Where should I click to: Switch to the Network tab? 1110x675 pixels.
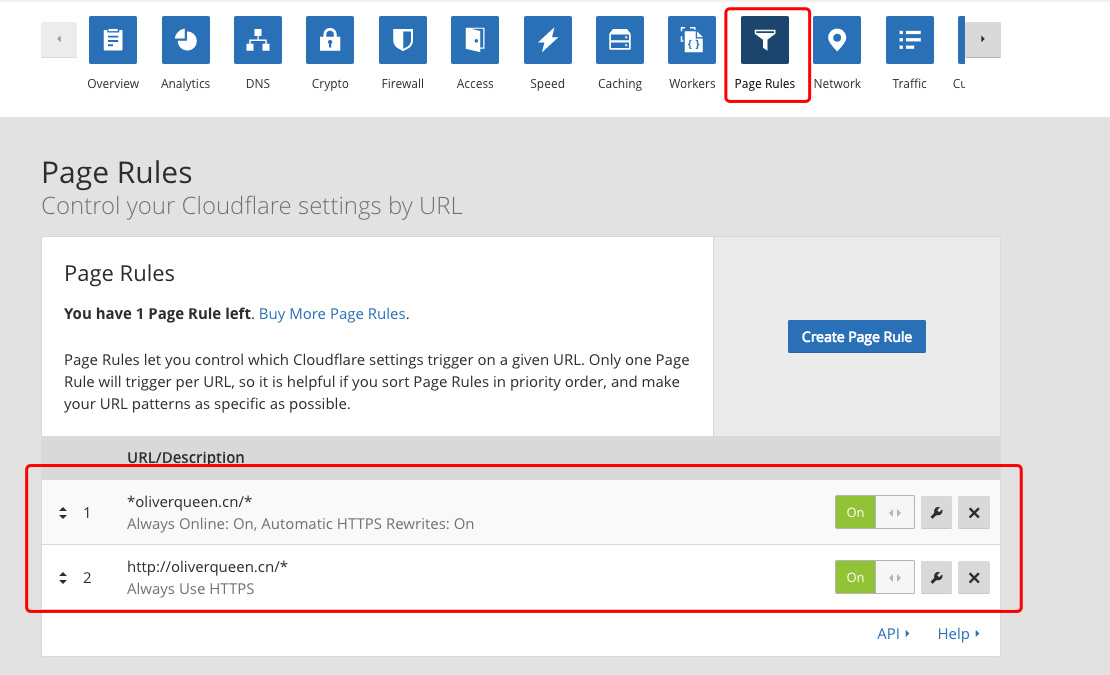[837, 53]
